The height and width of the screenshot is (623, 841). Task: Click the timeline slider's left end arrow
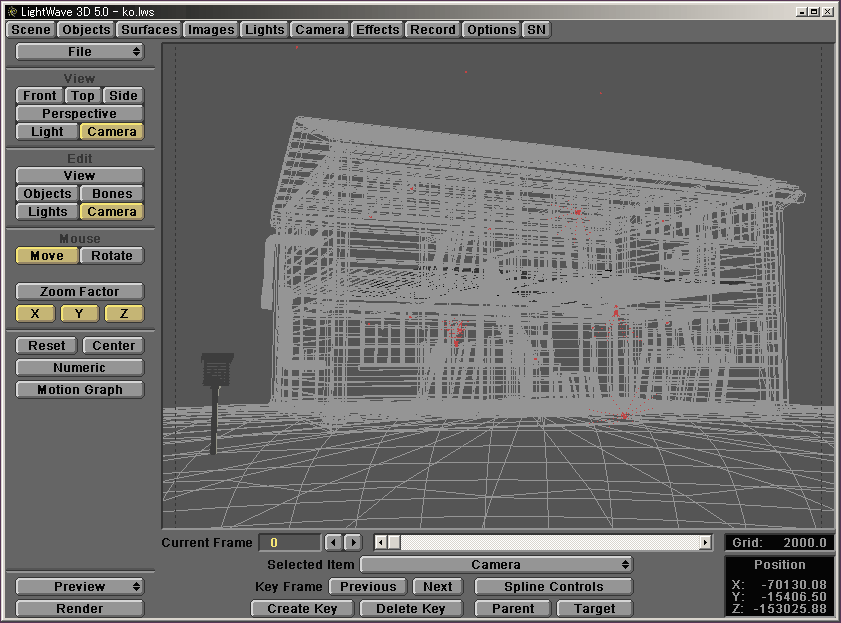tap(380, 542)
